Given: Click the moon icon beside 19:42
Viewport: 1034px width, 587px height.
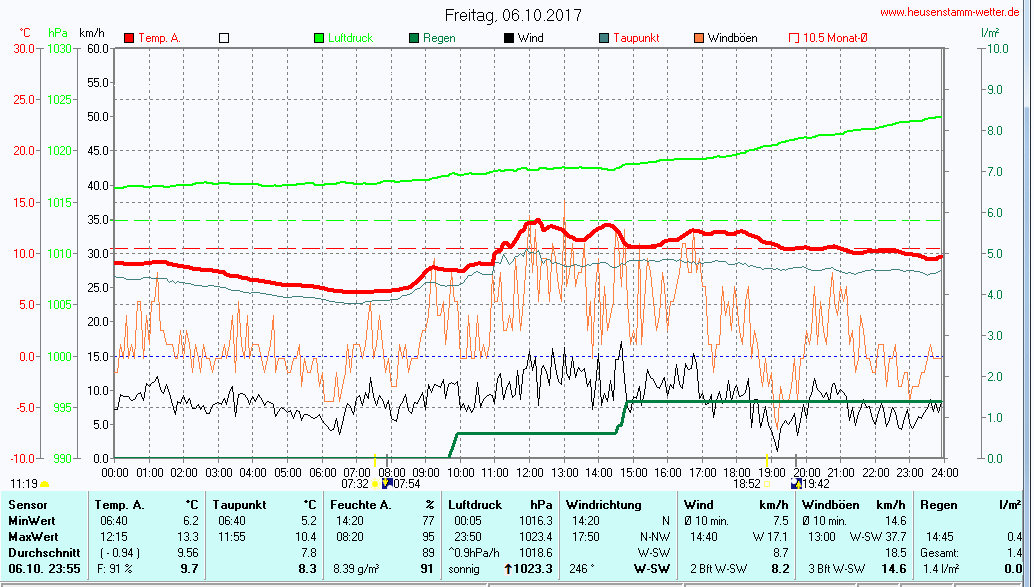Looking at the screenshot, I should click(x=795, y=484).
